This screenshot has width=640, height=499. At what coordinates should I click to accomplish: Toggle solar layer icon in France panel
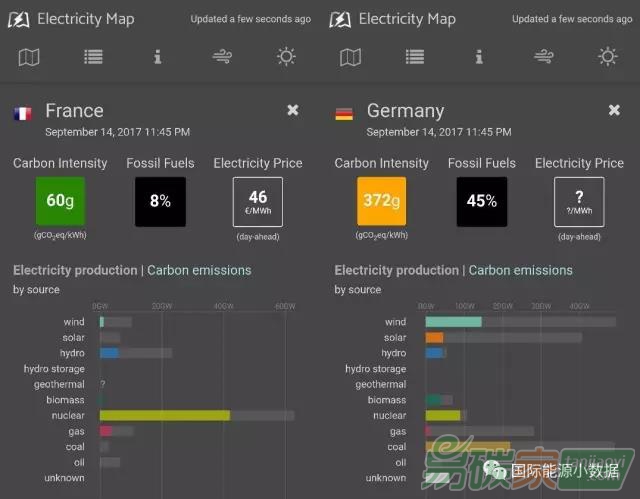(x=287, y=57)
